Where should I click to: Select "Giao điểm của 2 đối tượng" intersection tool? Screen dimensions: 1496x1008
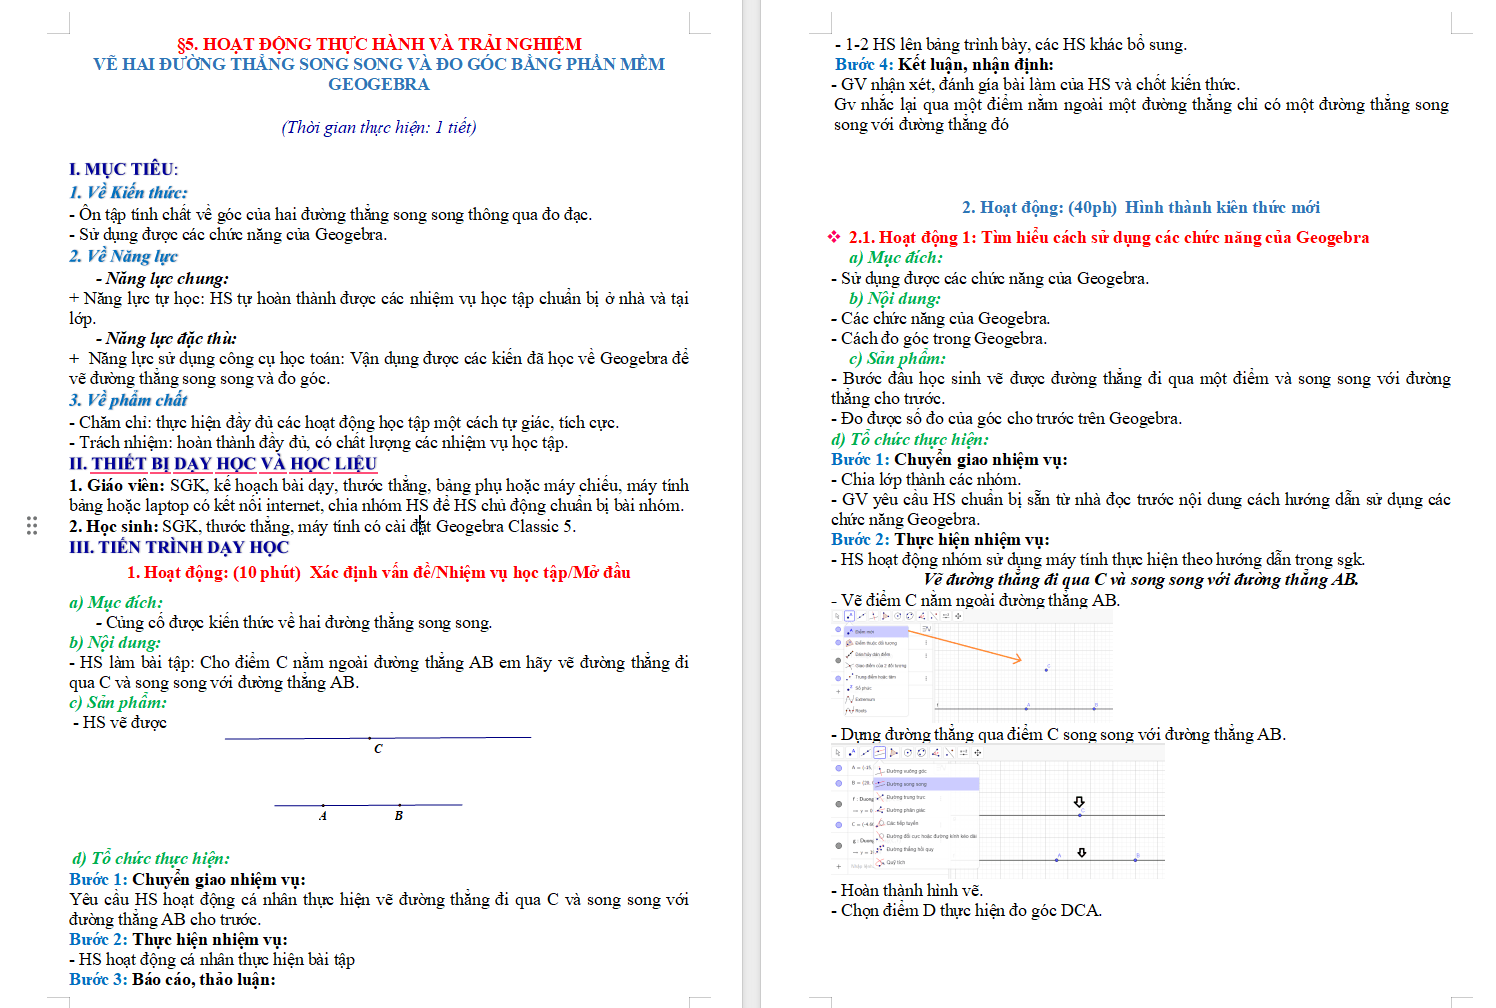881,666
